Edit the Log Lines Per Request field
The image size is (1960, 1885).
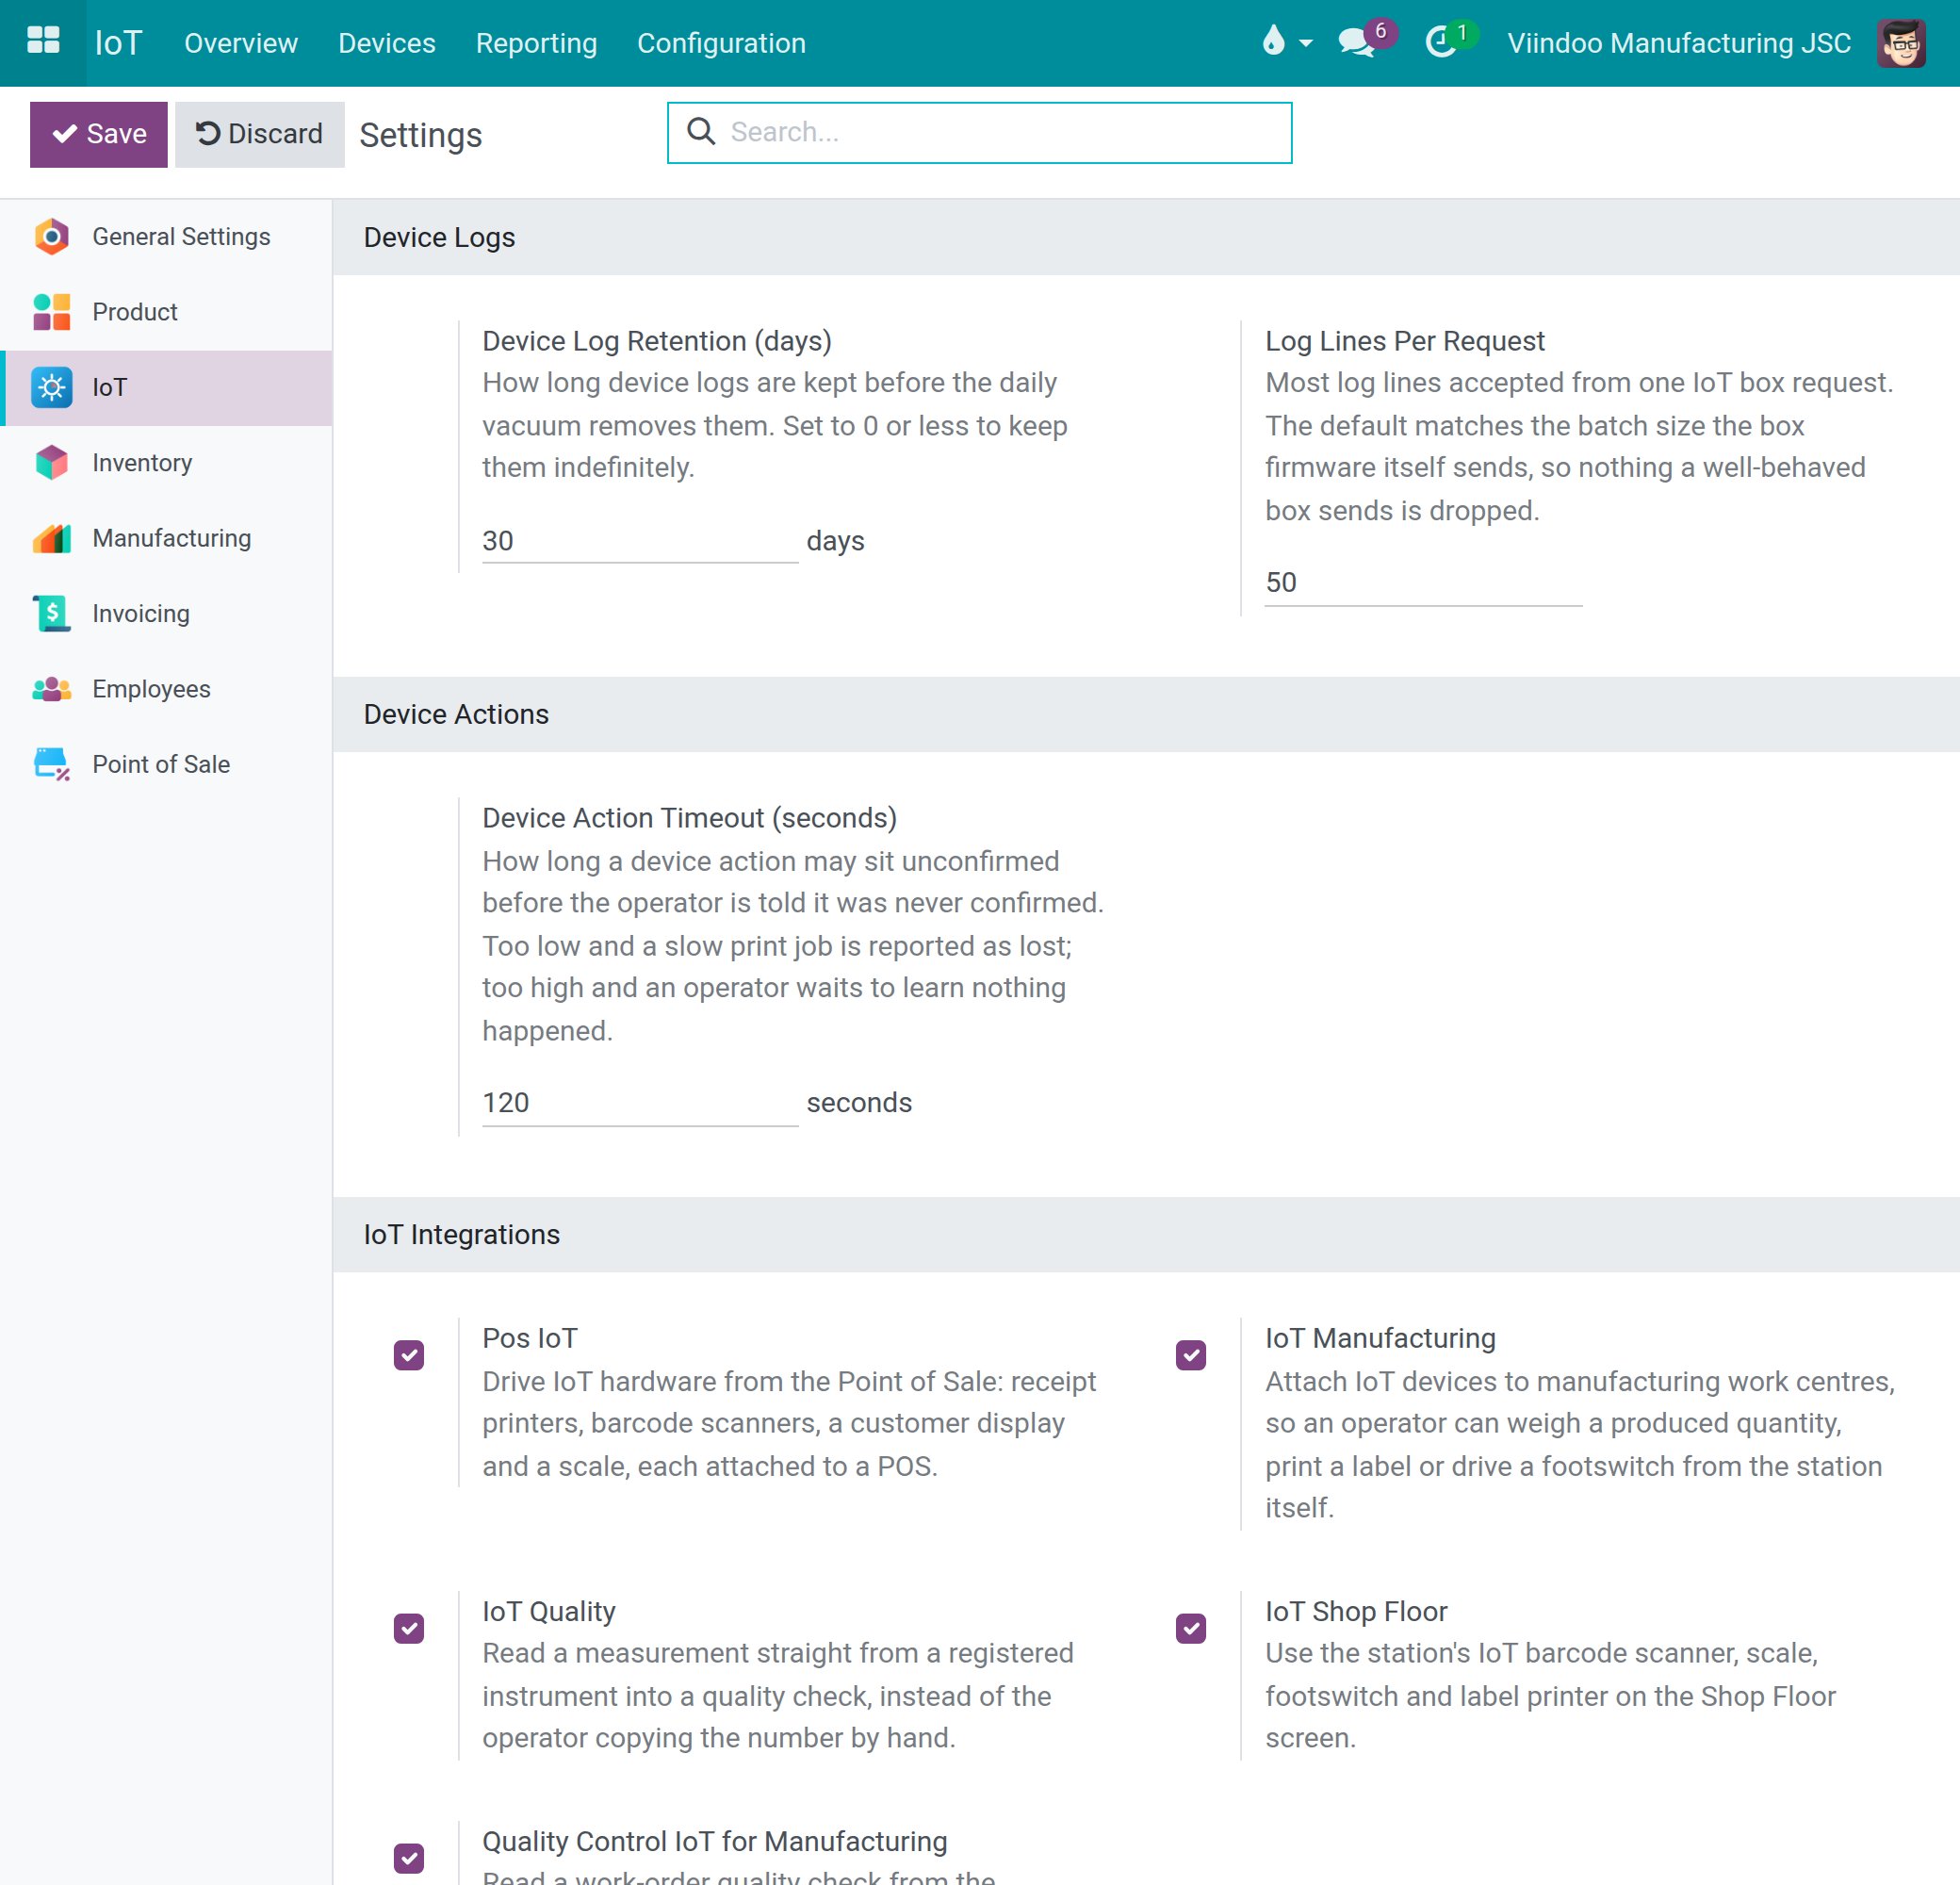(1423, 583)
